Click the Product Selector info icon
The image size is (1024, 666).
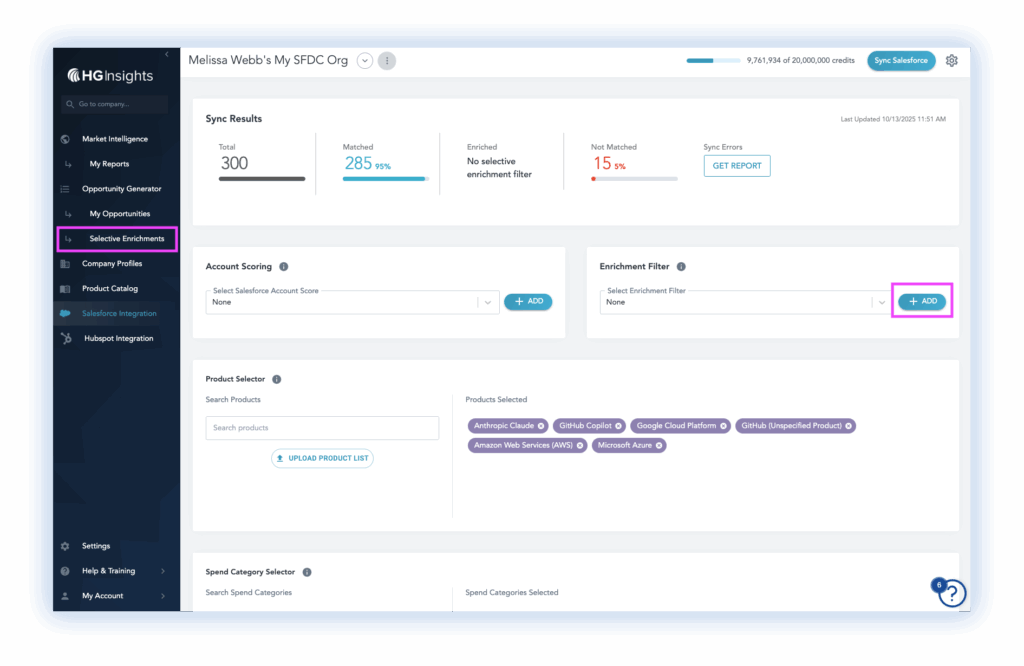click(x=277, y=380)
